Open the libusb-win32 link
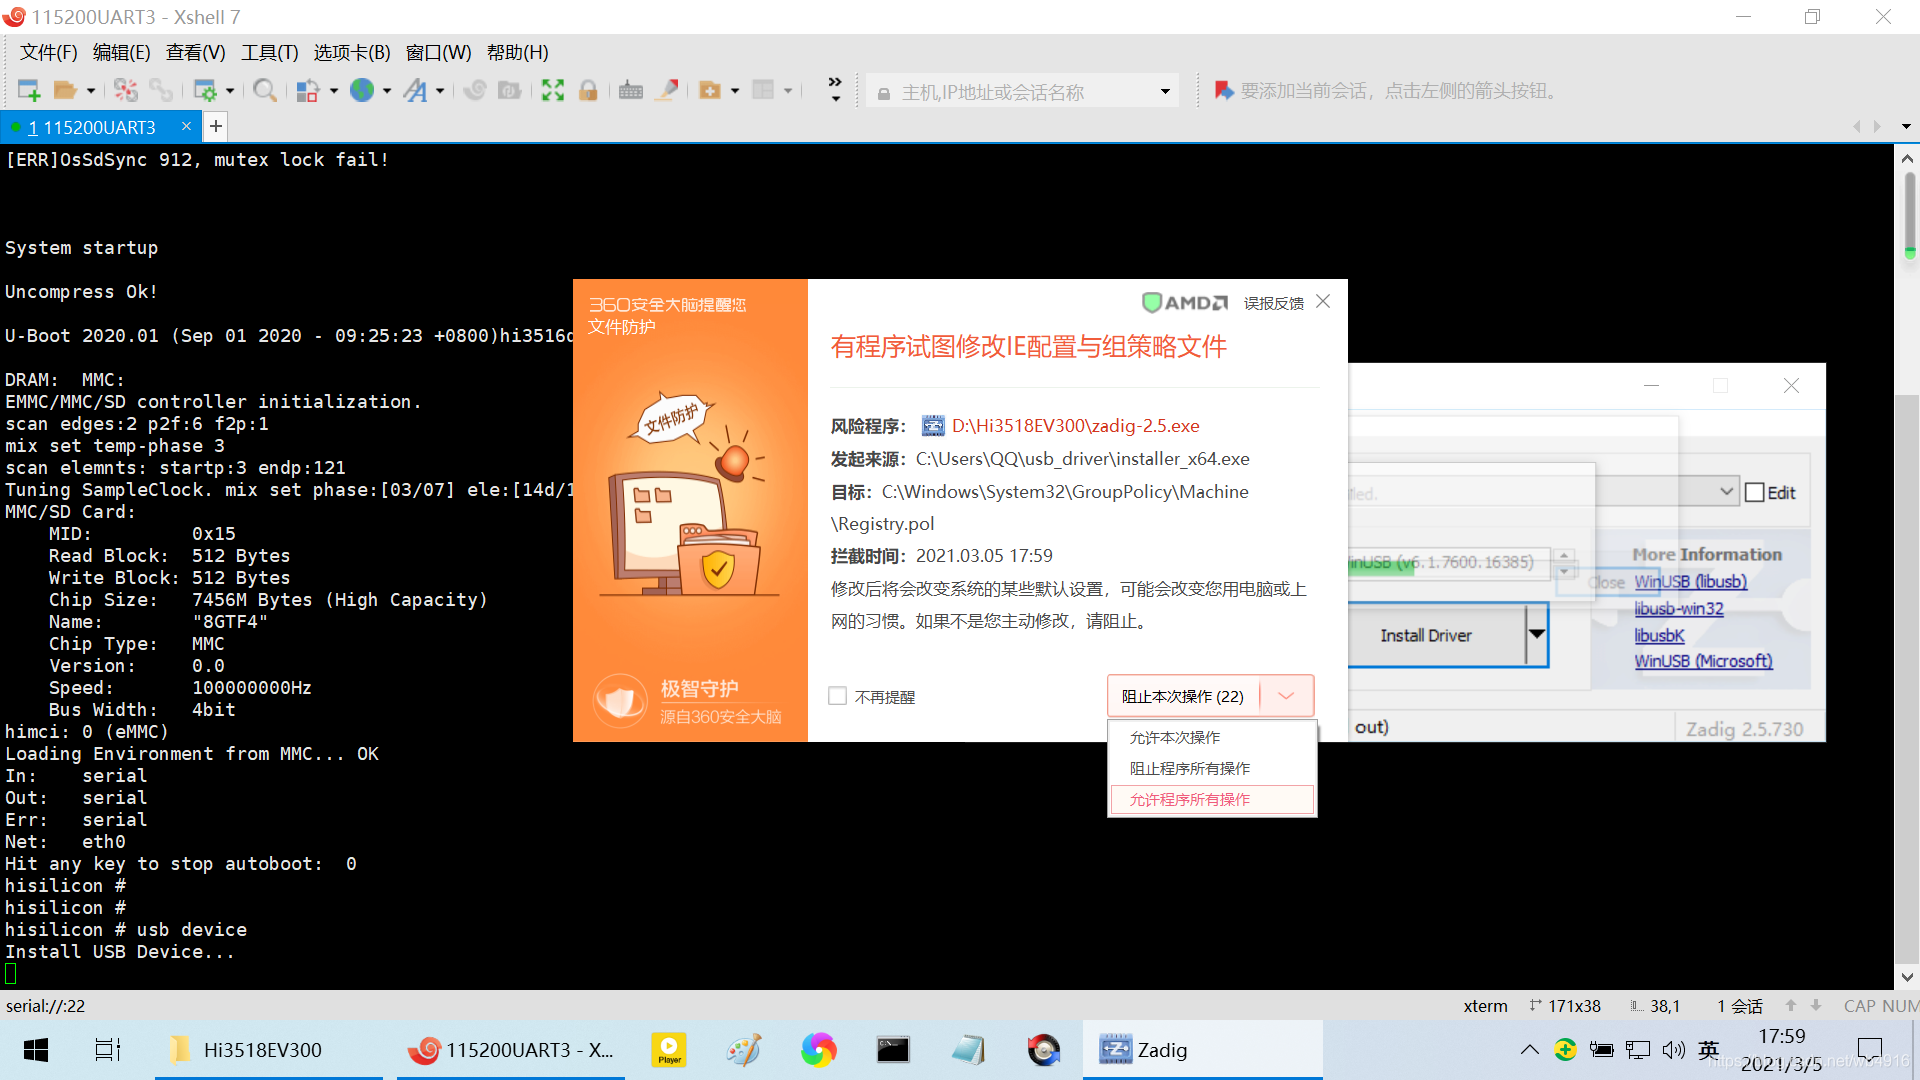 coord(1679,608)
